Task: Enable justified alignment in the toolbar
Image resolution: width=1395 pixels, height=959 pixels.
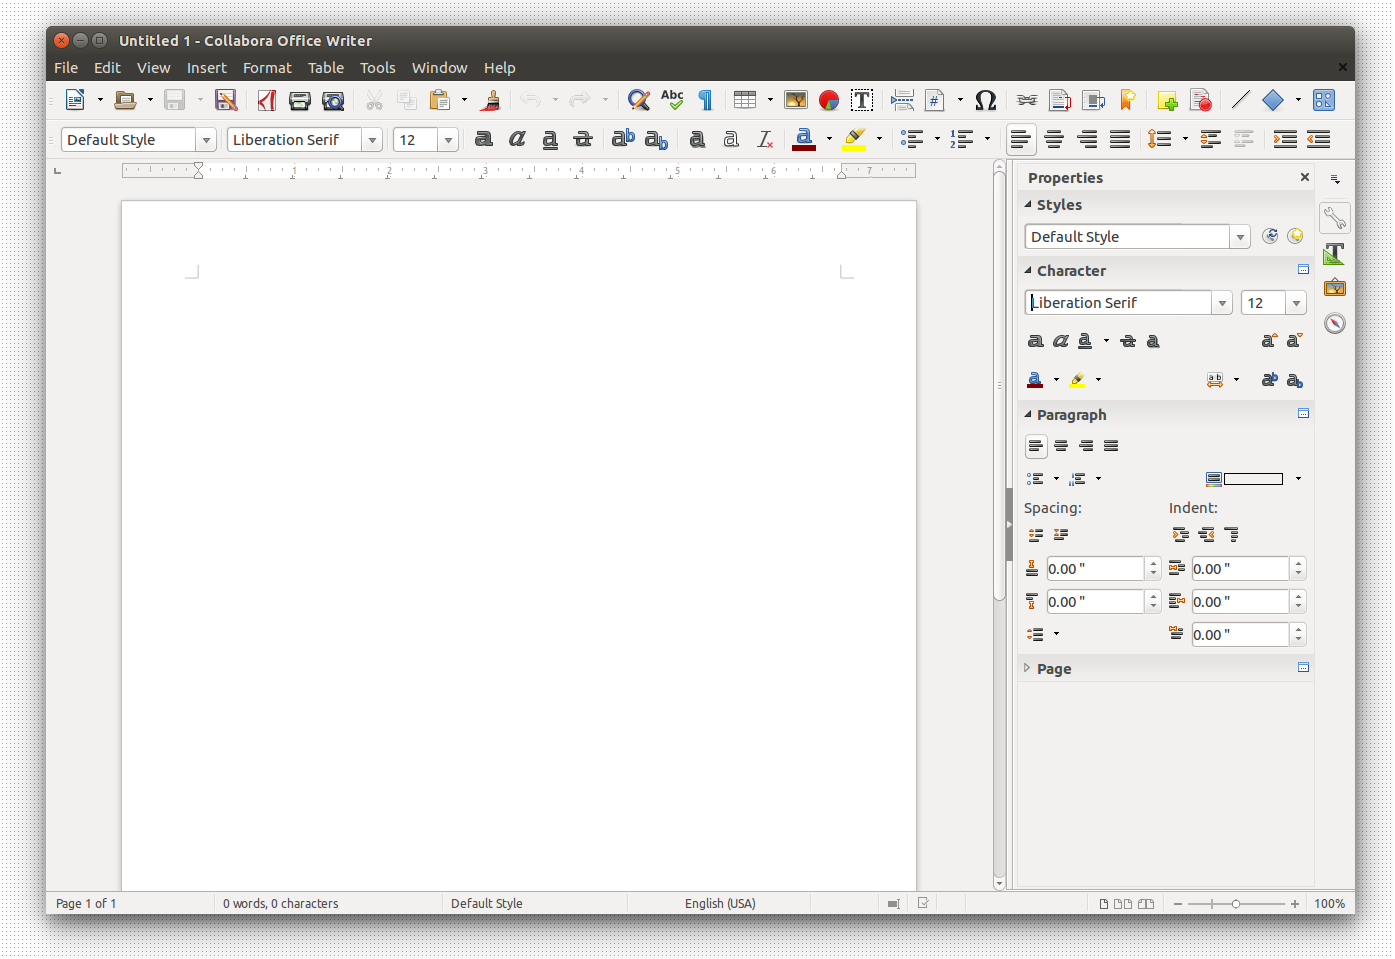Action: (1120, 139)
